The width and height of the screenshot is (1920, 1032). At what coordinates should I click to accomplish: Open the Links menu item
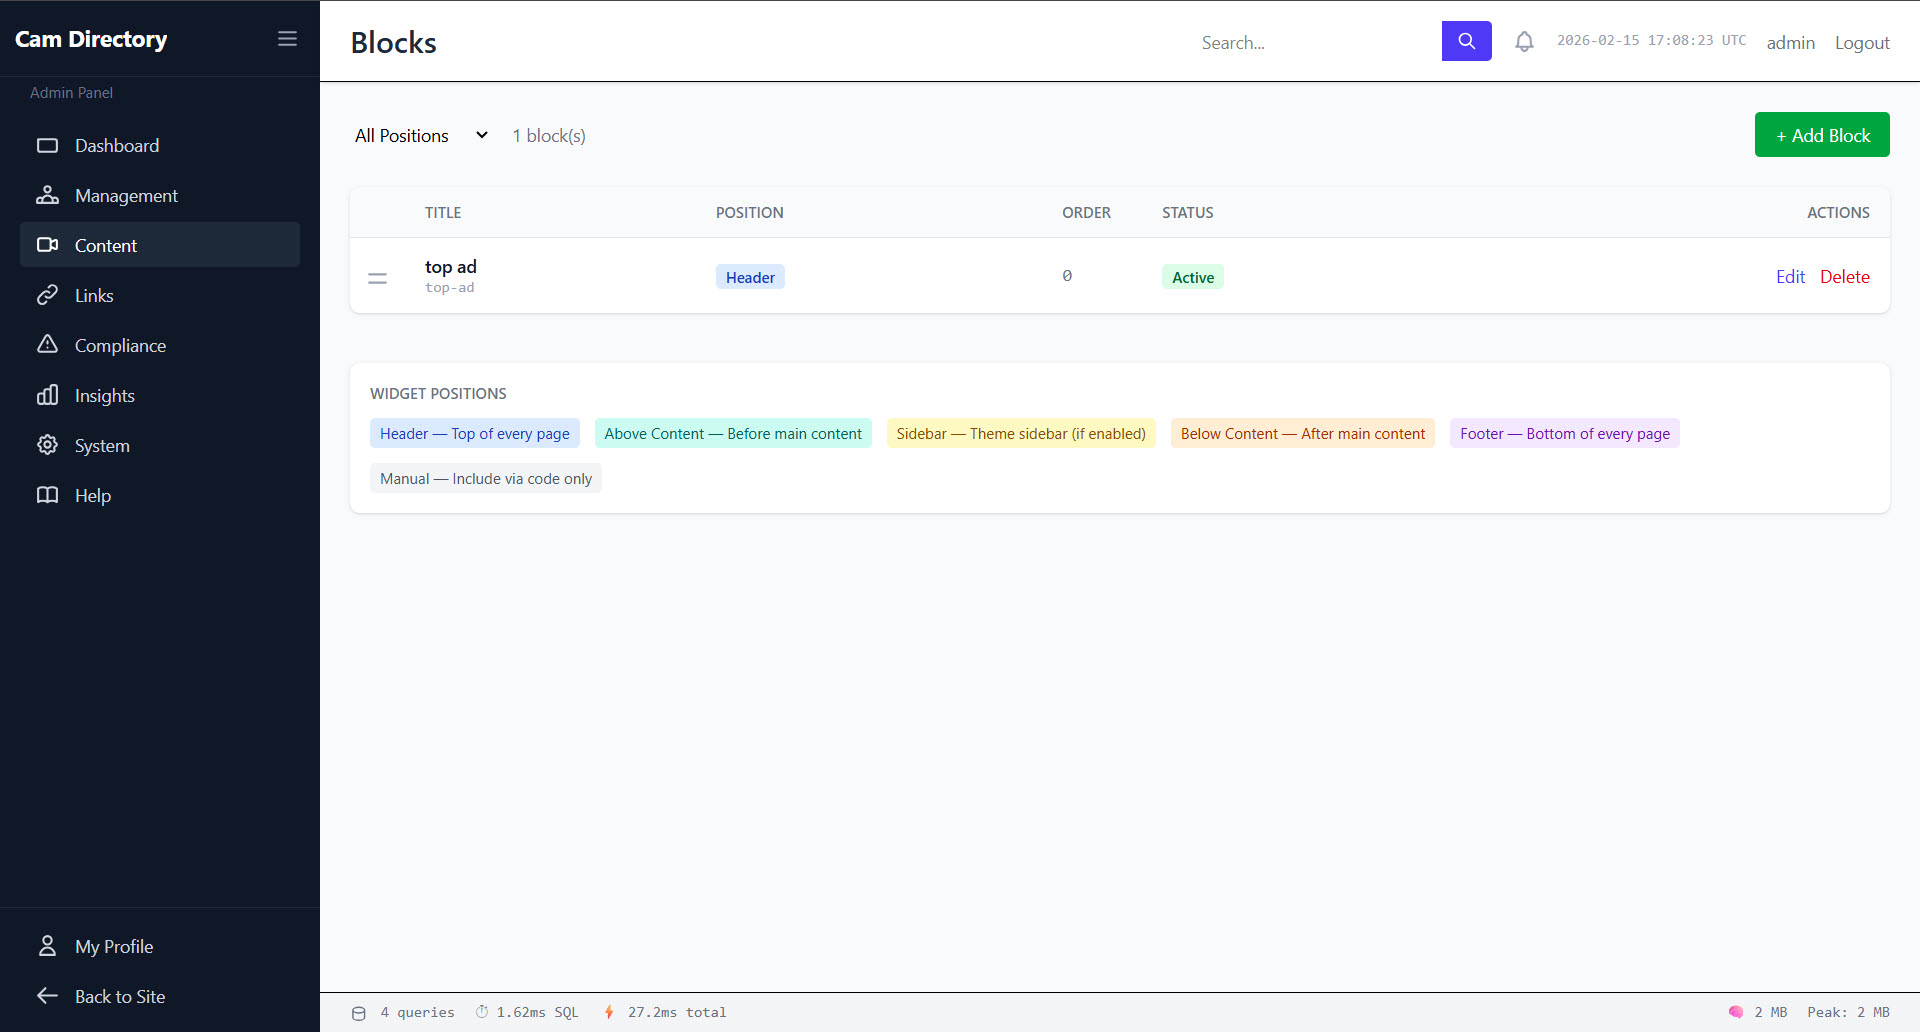point(94,296)
